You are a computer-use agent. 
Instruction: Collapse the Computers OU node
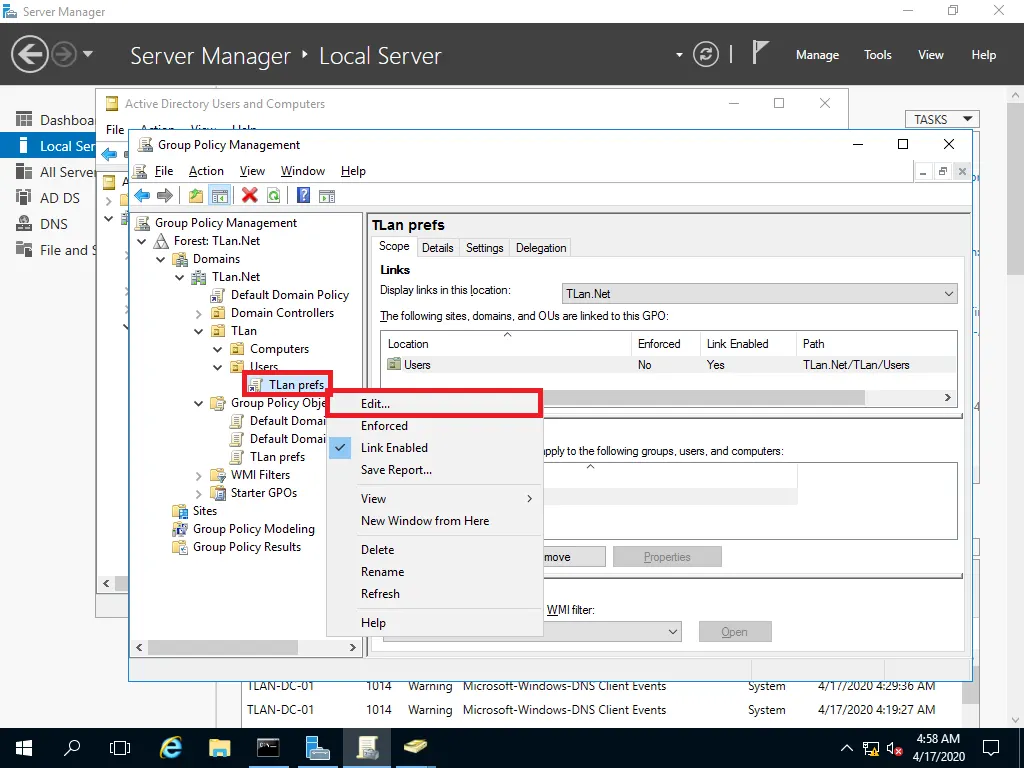pyautogui.click(x=217, y=349)
